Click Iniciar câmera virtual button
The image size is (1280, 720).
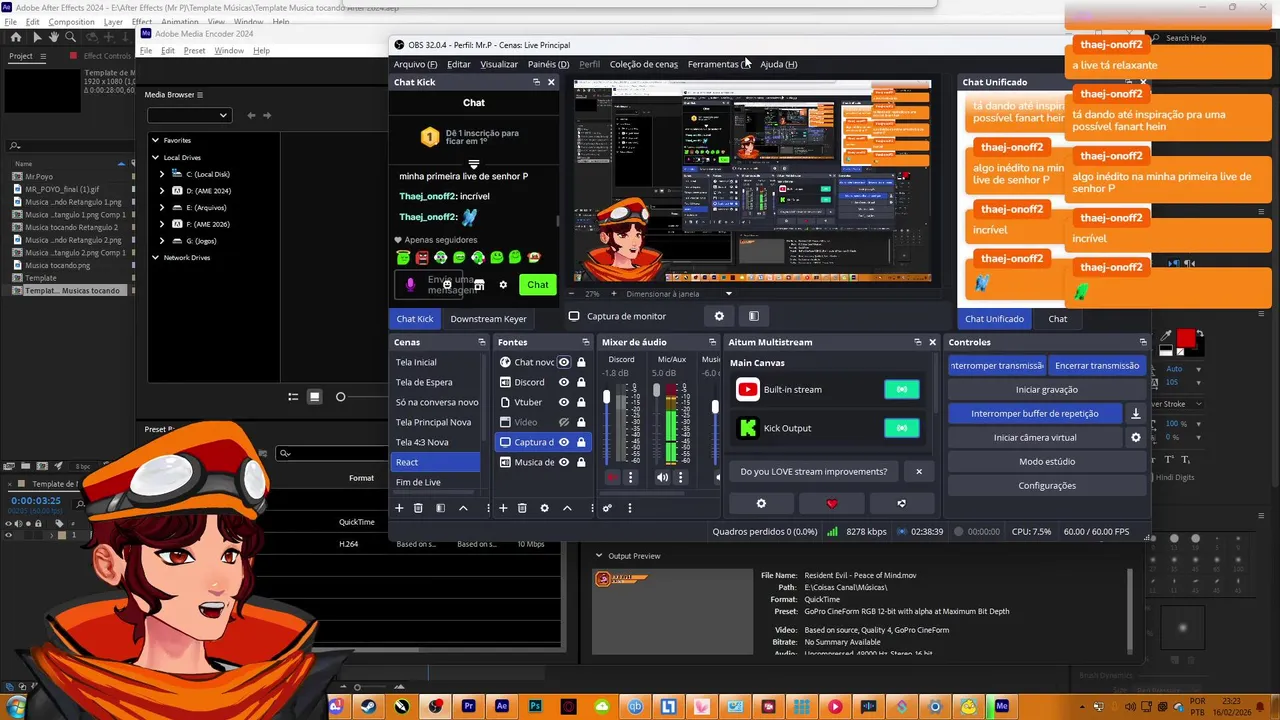coord(1035,437)
